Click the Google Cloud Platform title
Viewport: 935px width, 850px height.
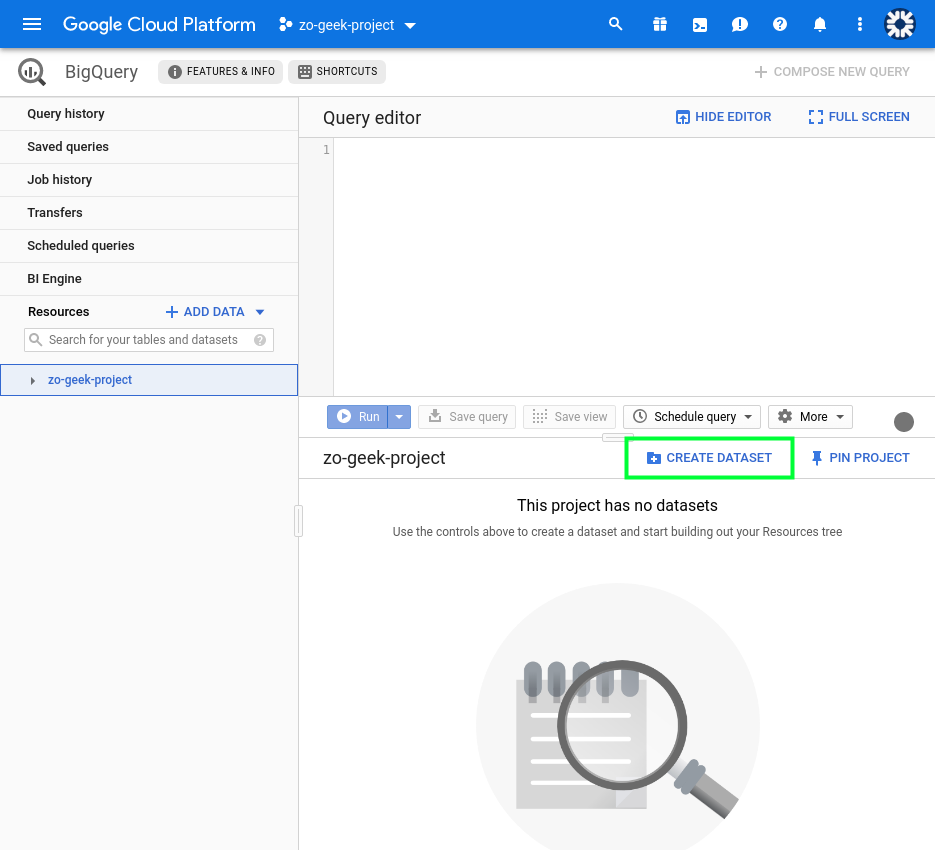click(159, 24)
